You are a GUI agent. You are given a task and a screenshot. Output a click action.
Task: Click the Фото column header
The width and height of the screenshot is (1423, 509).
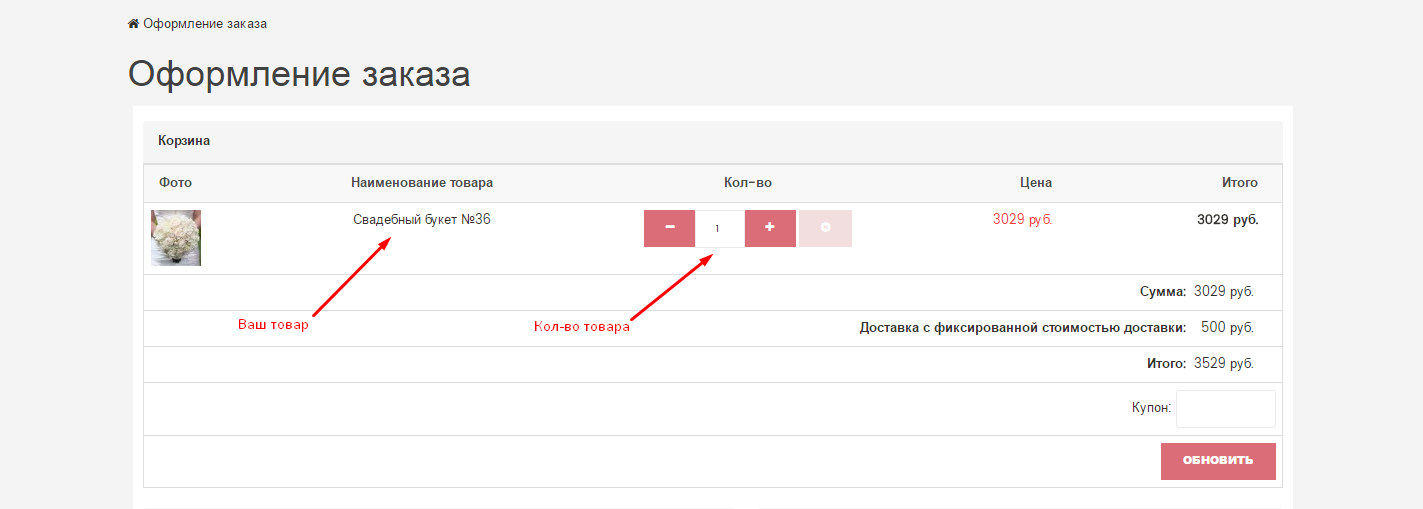coord(175,183)
